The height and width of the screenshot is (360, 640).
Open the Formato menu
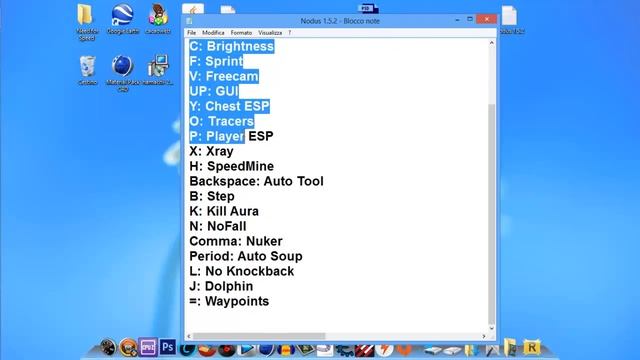(241, 33)
